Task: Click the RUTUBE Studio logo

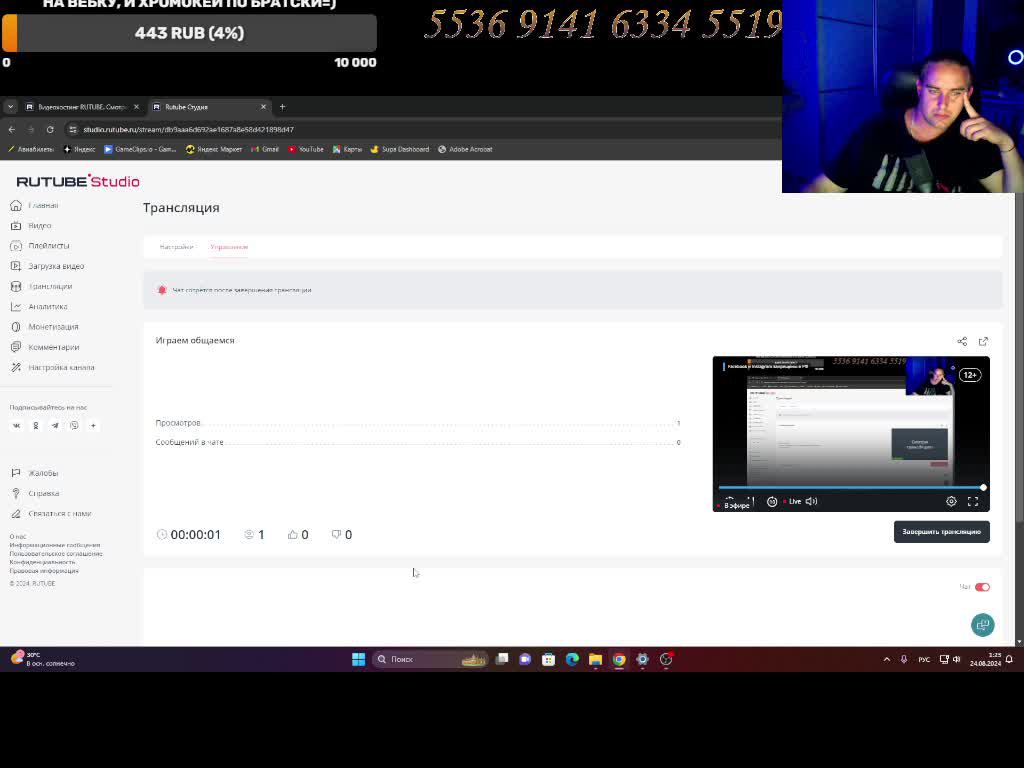Action: click(78, 182)
